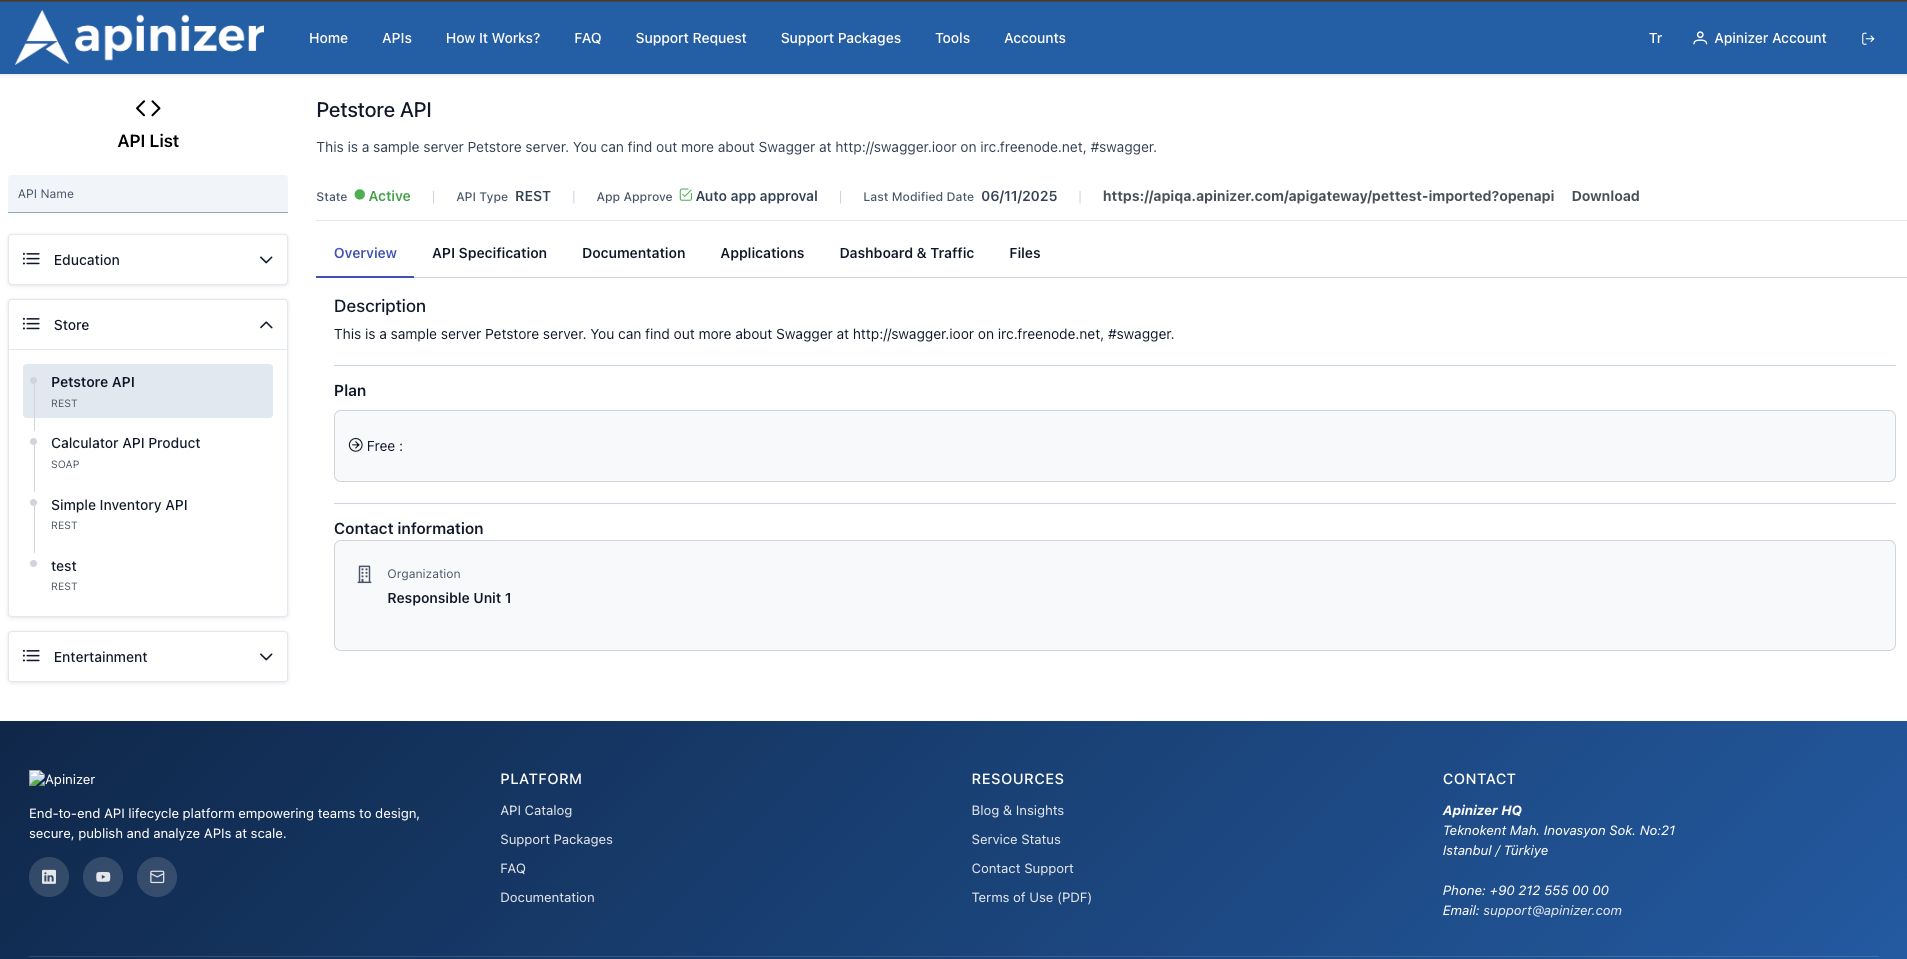Image resolution: width=1907 pixels, height=959 pixels.
Task: Expand the Entertainment category
Action: tap(266, 656)
